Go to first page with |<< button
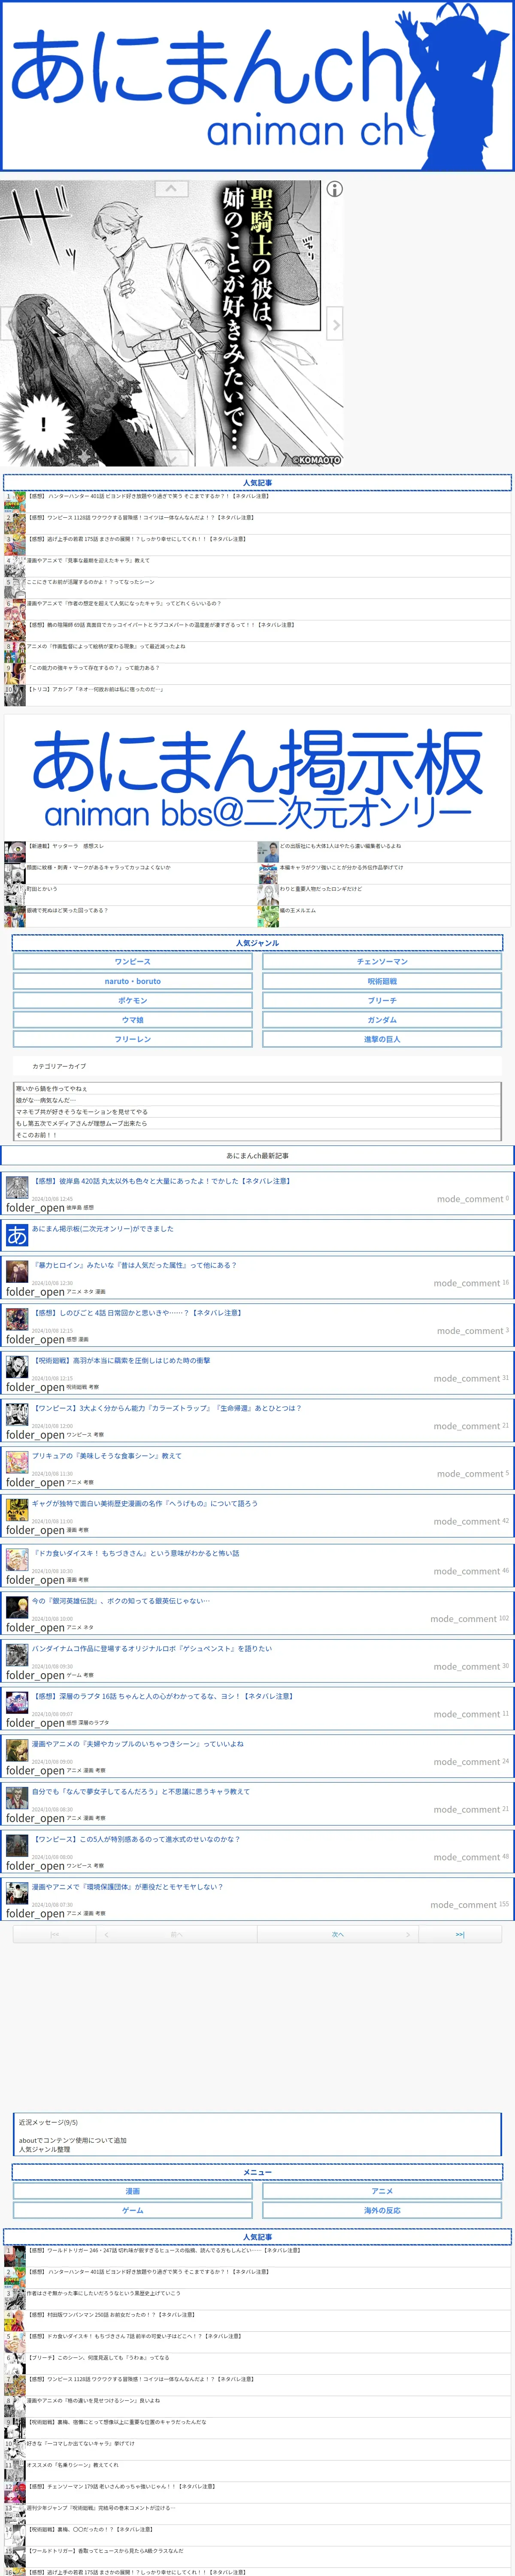The height and width of the screenshot is (2576, 515). 54,1935
